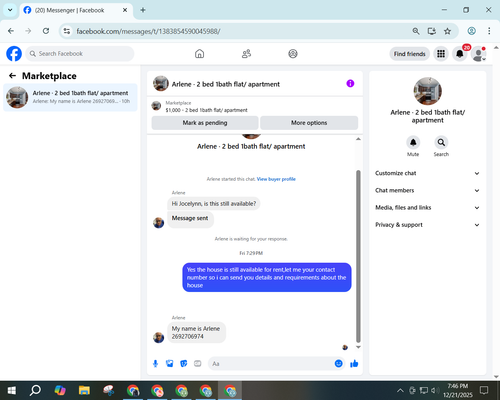
Task: Open the notifications bell with 20 badge
Action: (x=460, y=54)
